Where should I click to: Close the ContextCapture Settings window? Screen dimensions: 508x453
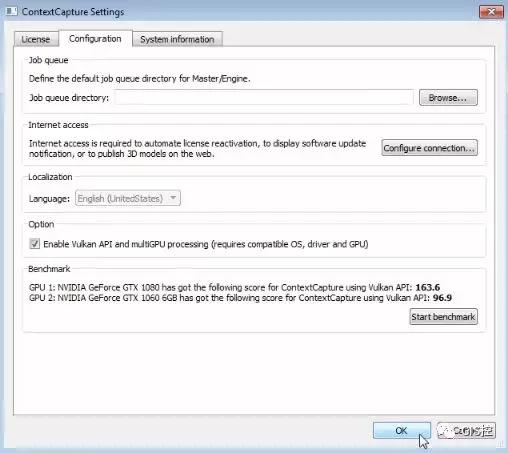pos(491,12)
